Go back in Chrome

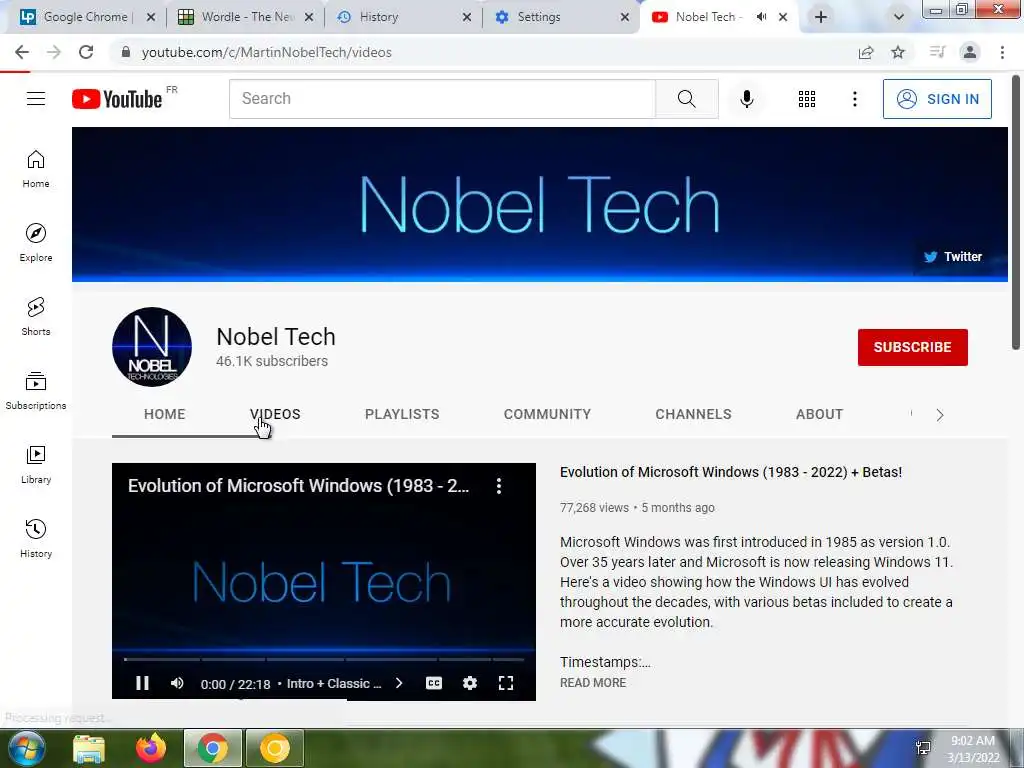22,52
